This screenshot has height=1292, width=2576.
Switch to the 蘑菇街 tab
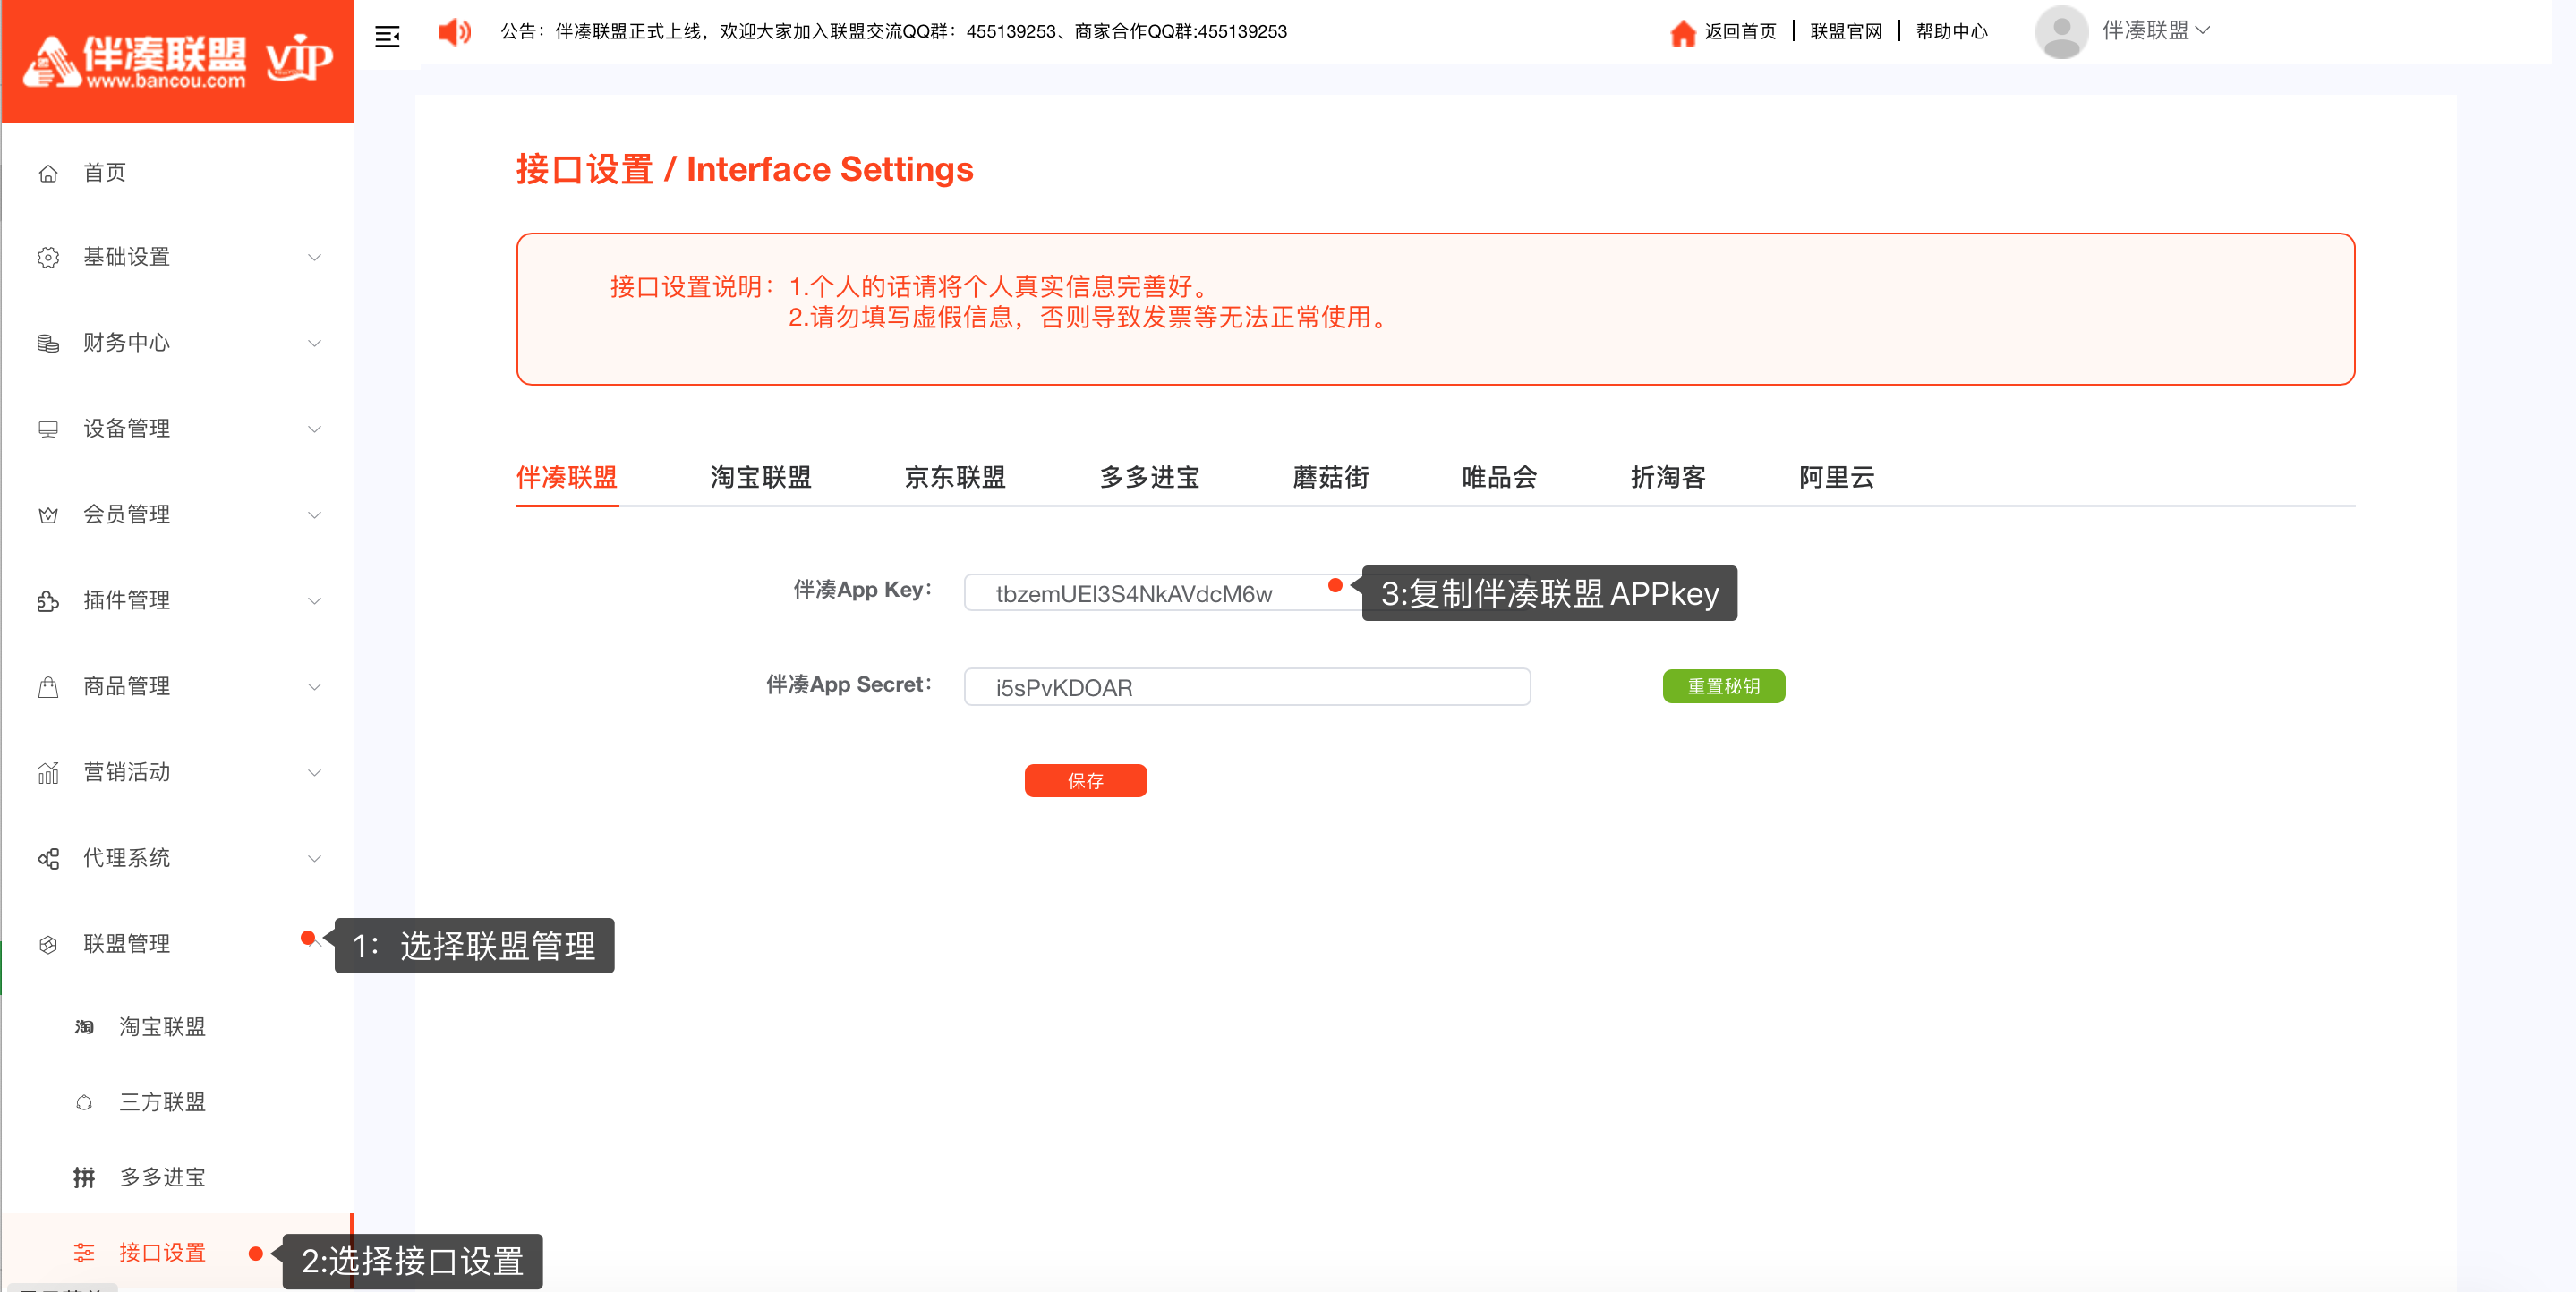pyautogui.click(x=1331, y=478)
